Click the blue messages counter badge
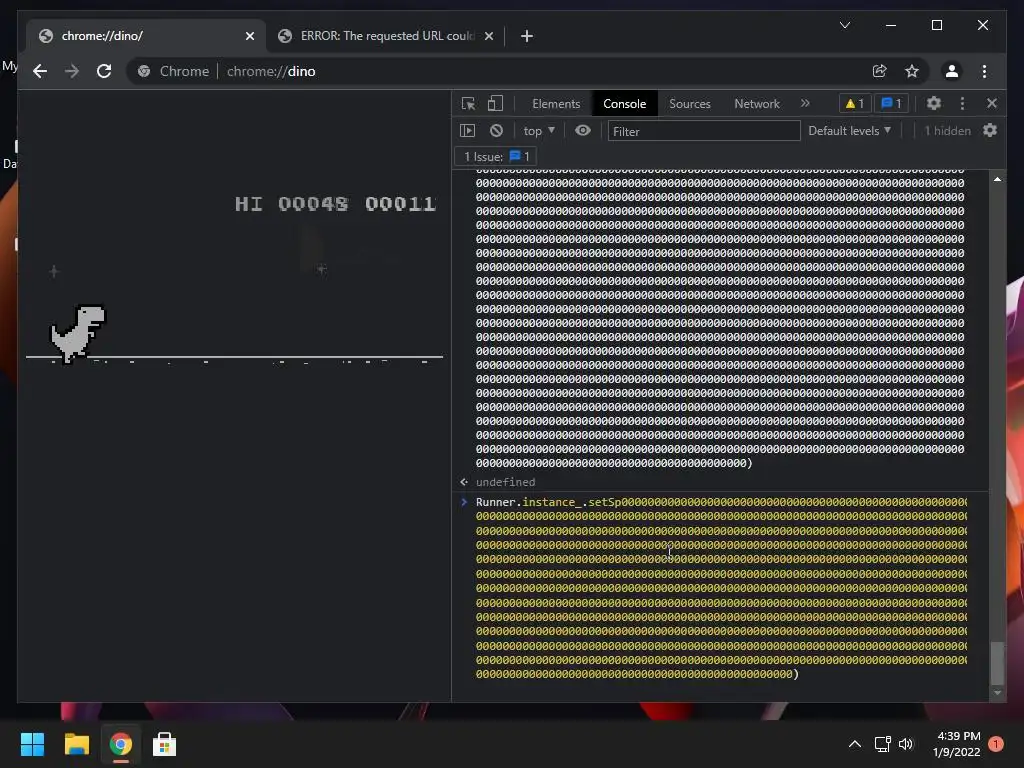Viewport: 1024px width, 768px height. (891, 103)
